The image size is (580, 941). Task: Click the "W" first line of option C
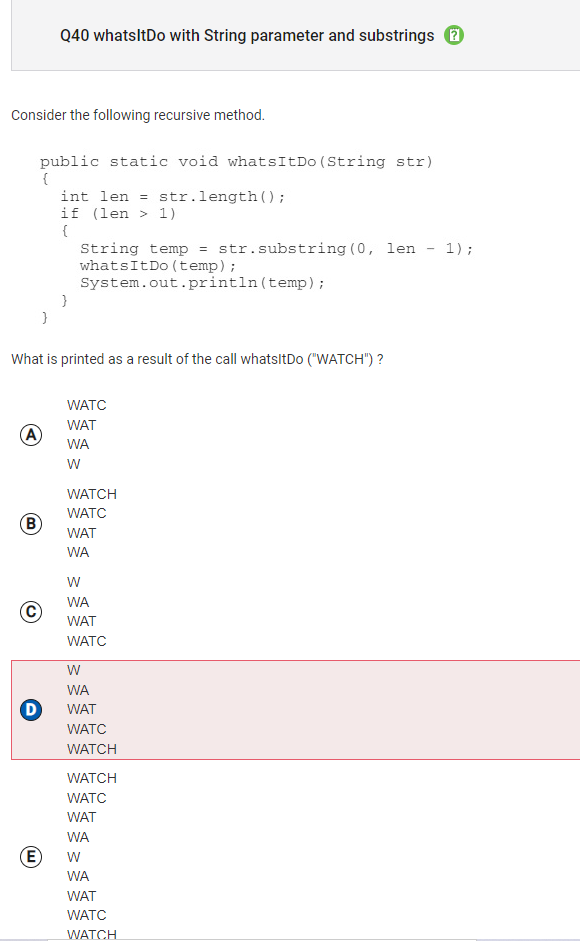pos(73,582)
